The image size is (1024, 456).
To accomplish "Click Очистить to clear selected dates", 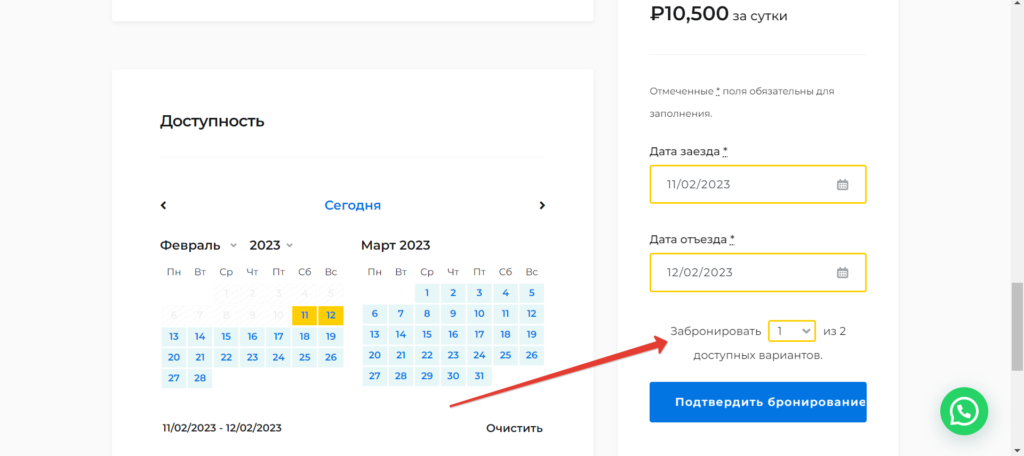I will click(514, 428).
